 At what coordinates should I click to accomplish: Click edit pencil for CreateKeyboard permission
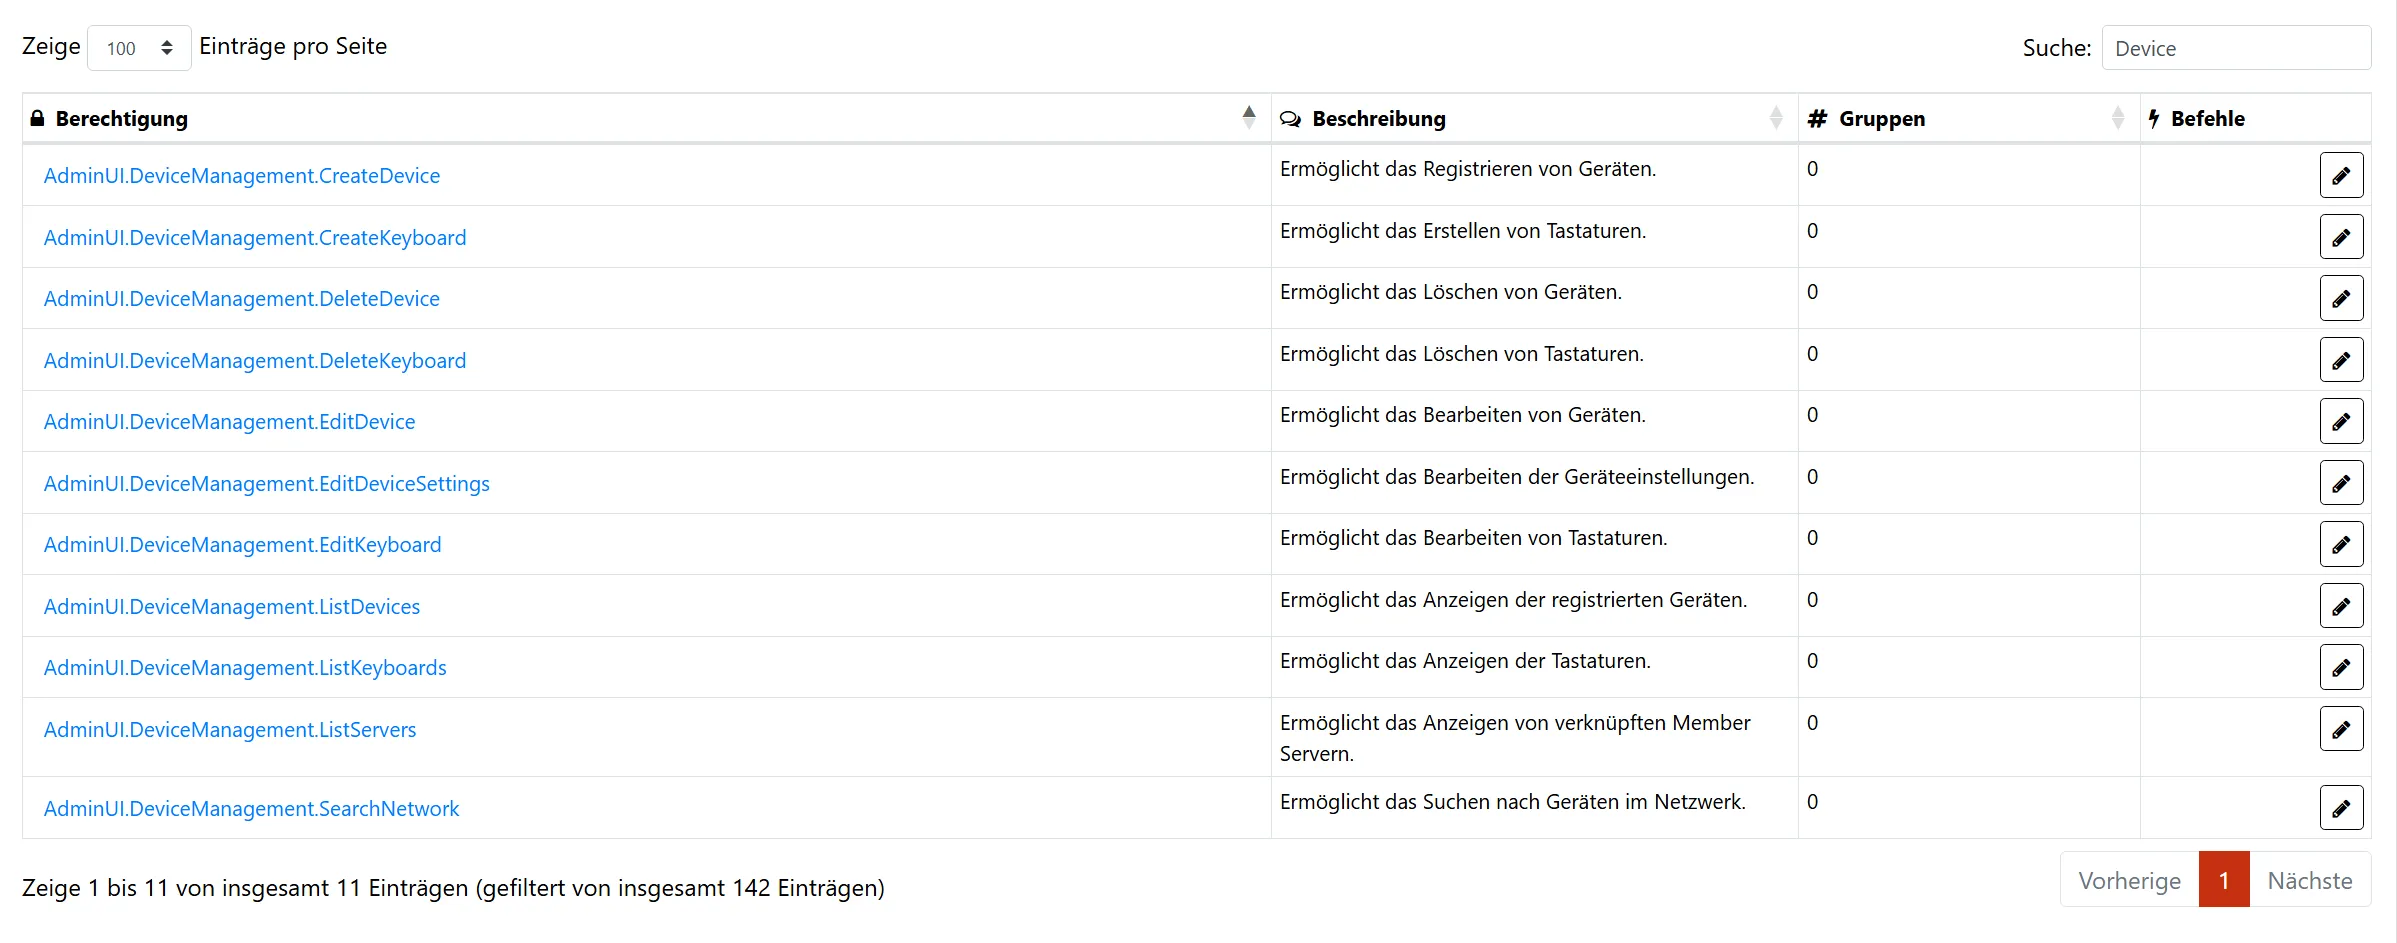coord(2341,237)
